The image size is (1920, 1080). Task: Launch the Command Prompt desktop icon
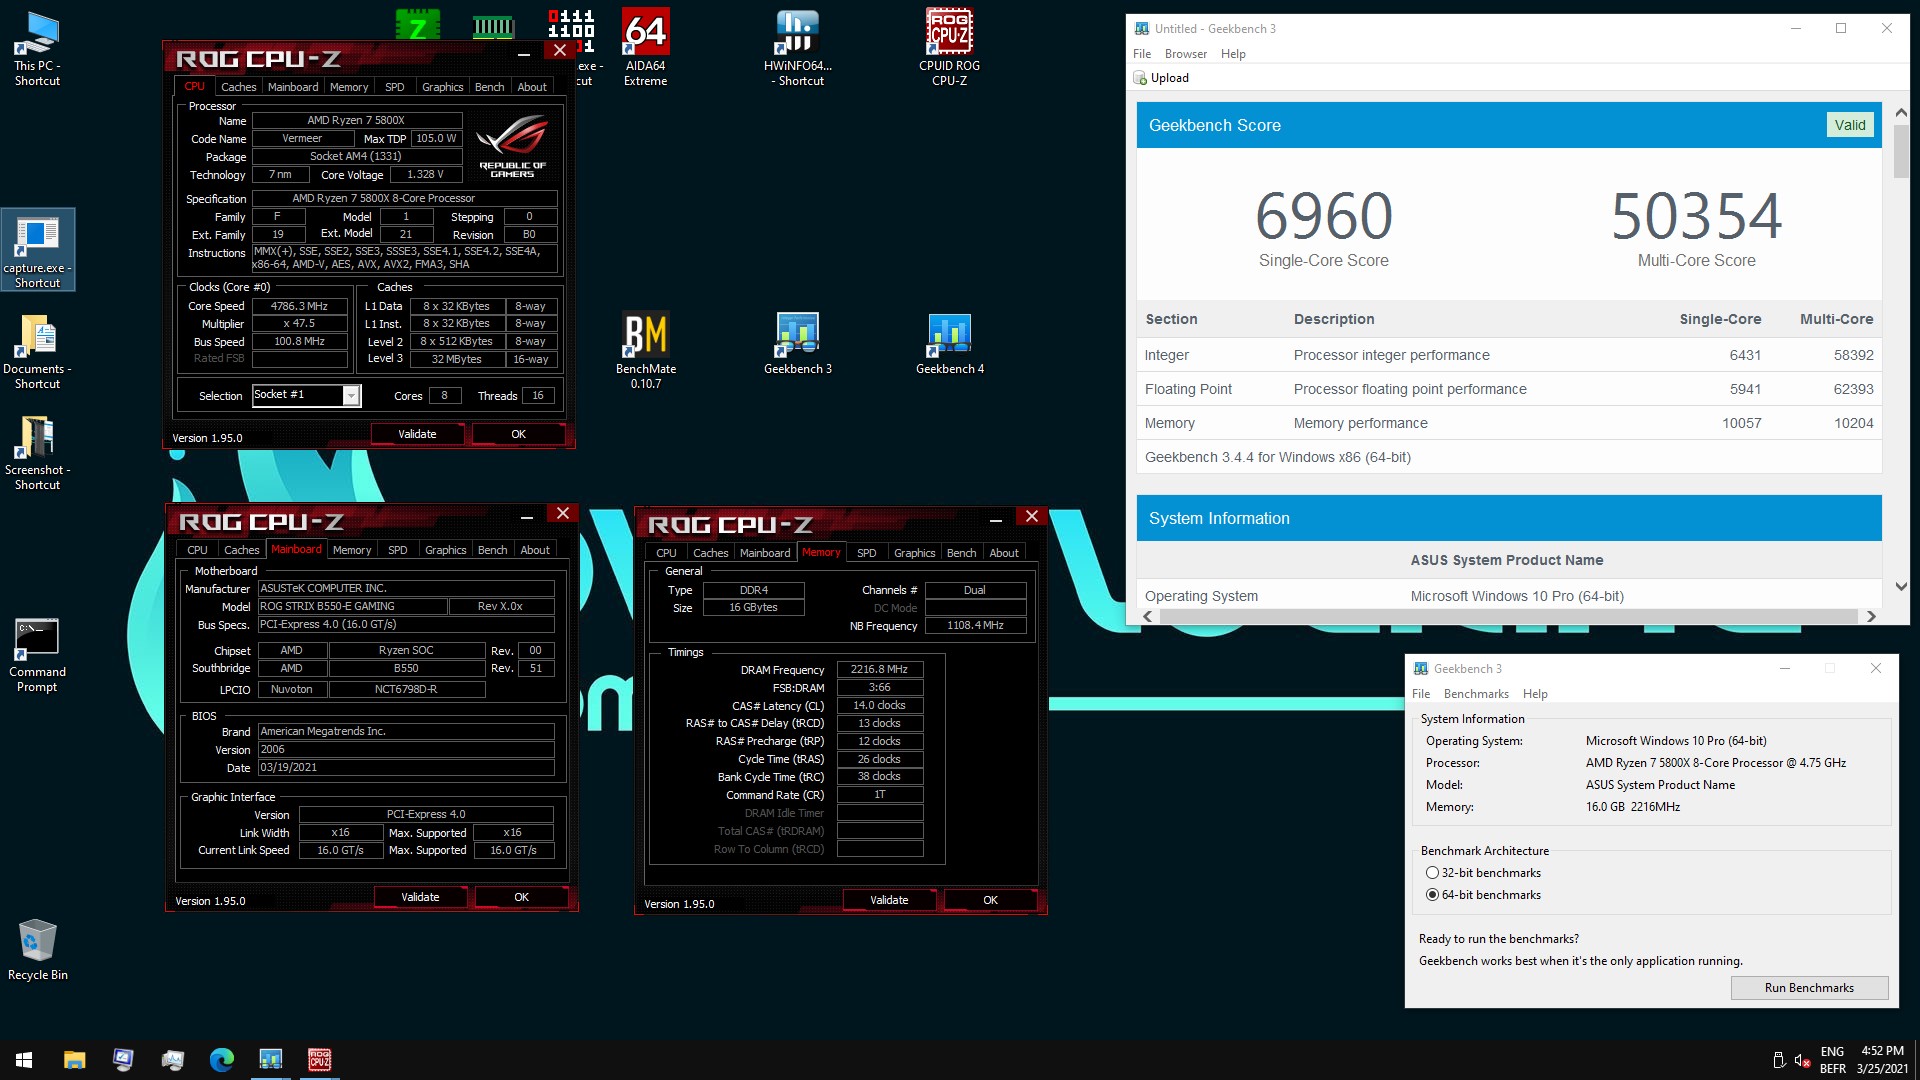point(37,655)
